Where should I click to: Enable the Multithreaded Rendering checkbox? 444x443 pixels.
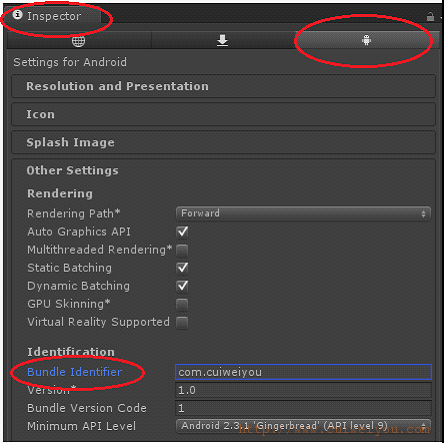pyautogui.click(x=182, y=250)
